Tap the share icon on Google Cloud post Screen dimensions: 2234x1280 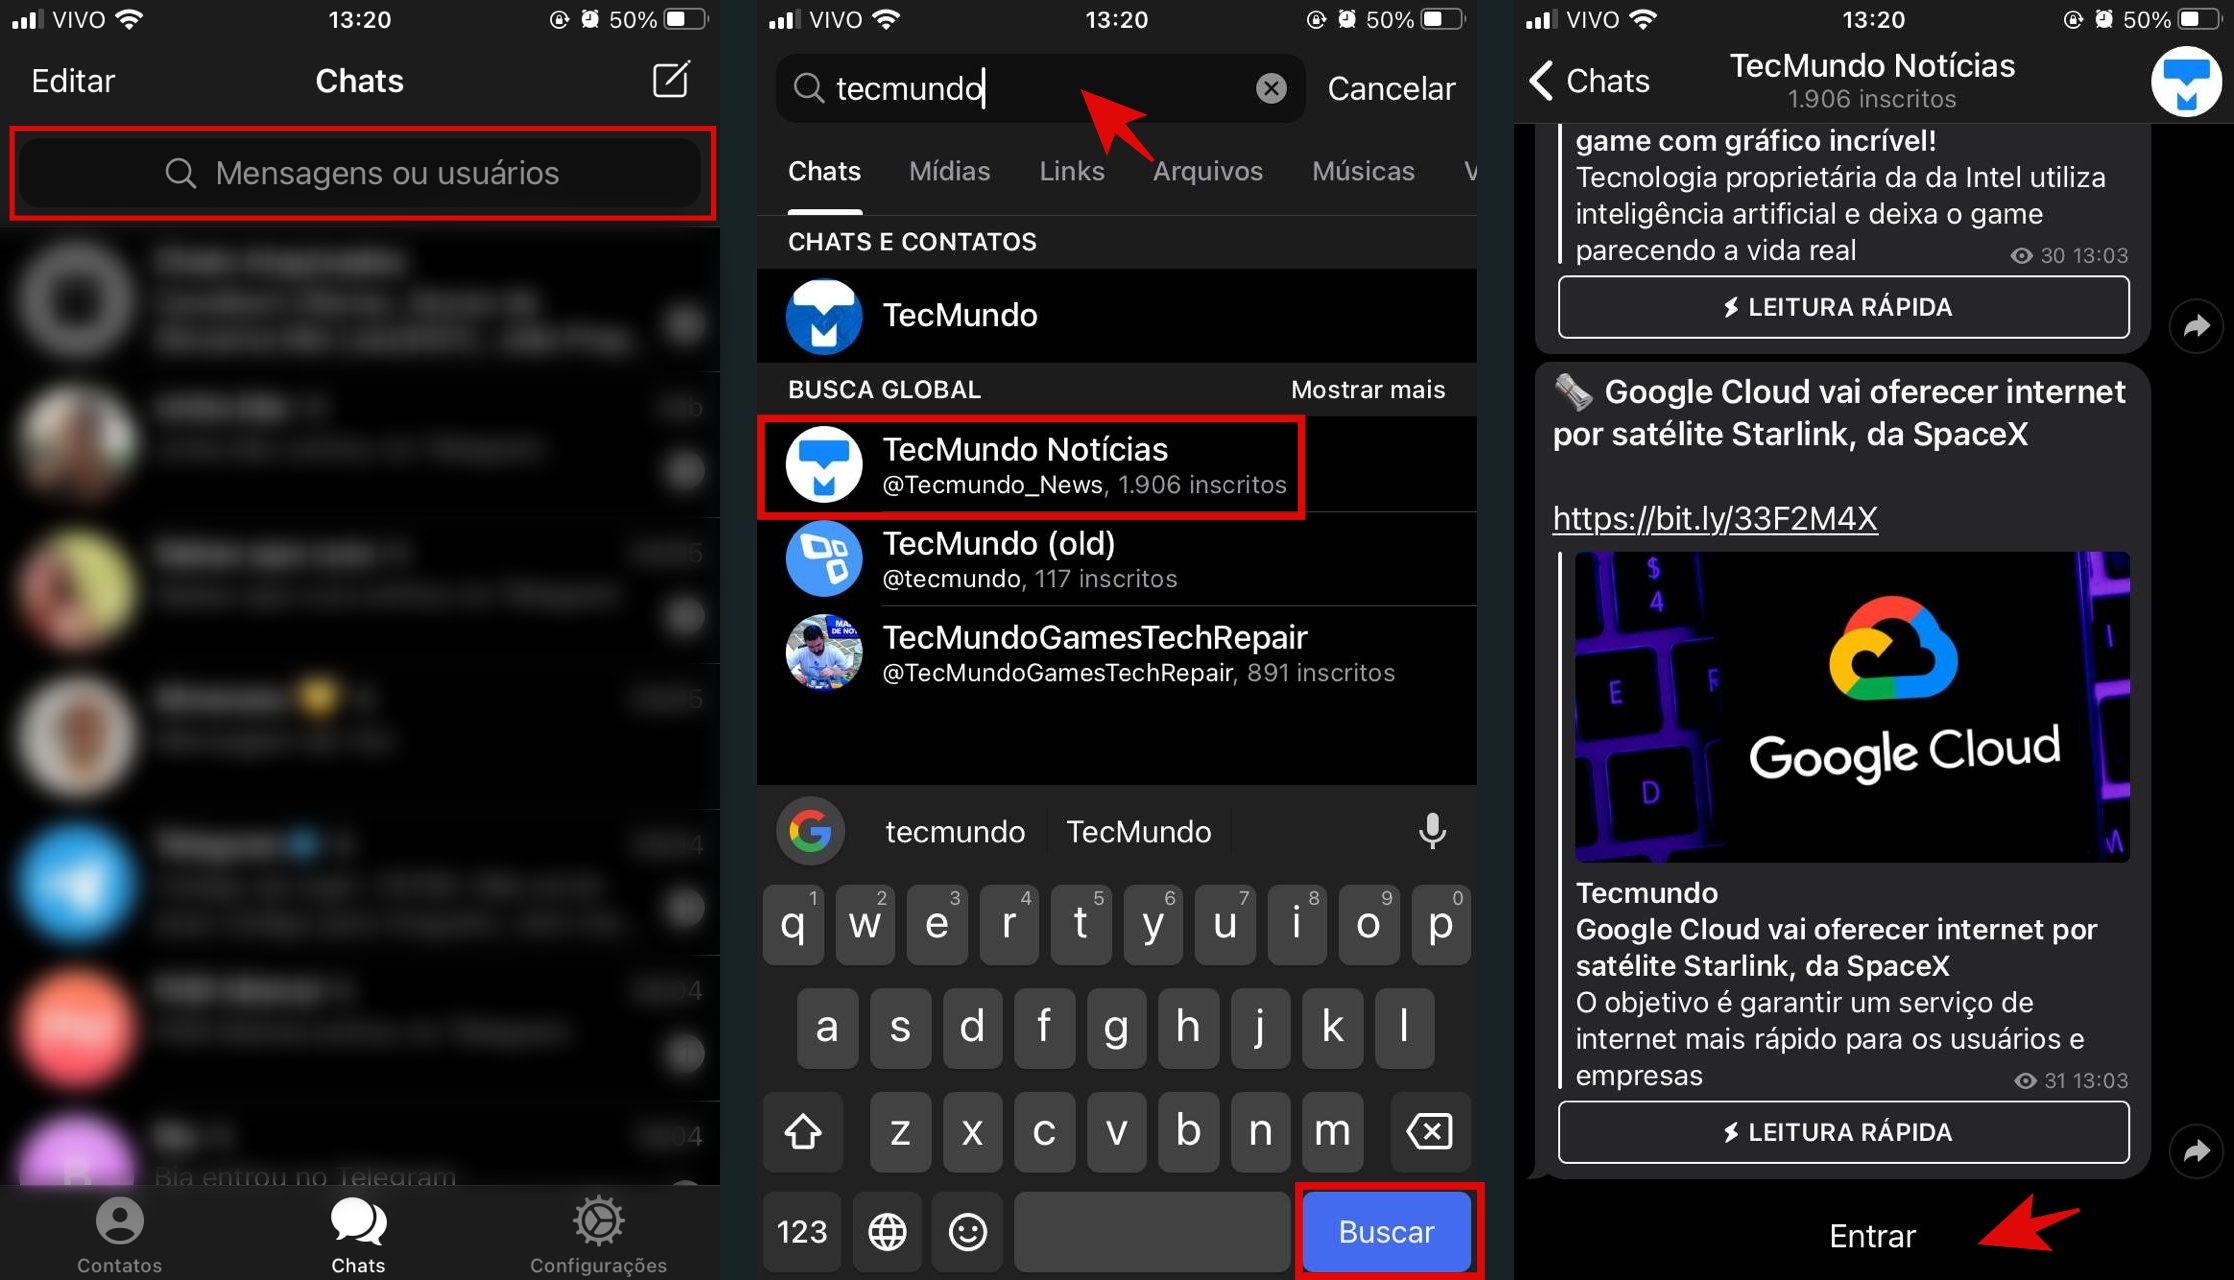[x=2206, y=1137]
